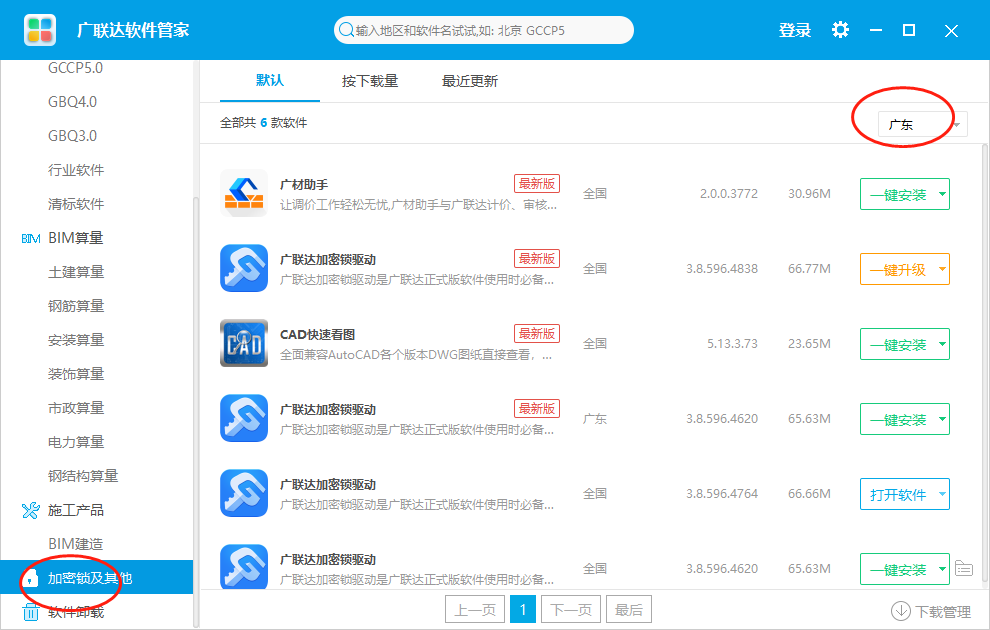
Task: Open 装饰算量 category
Action: (x=76, y=374)
